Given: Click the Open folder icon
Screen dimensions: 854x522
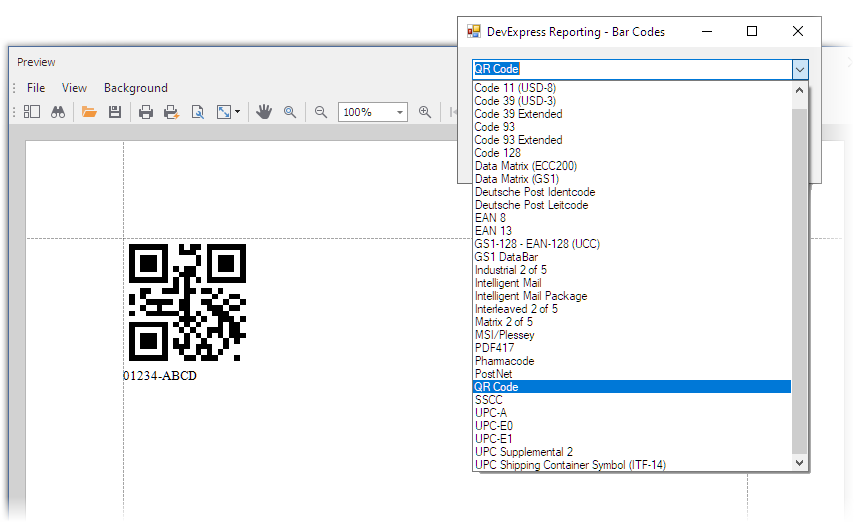Looking at the screenshot, I should [x=89, y=112].
